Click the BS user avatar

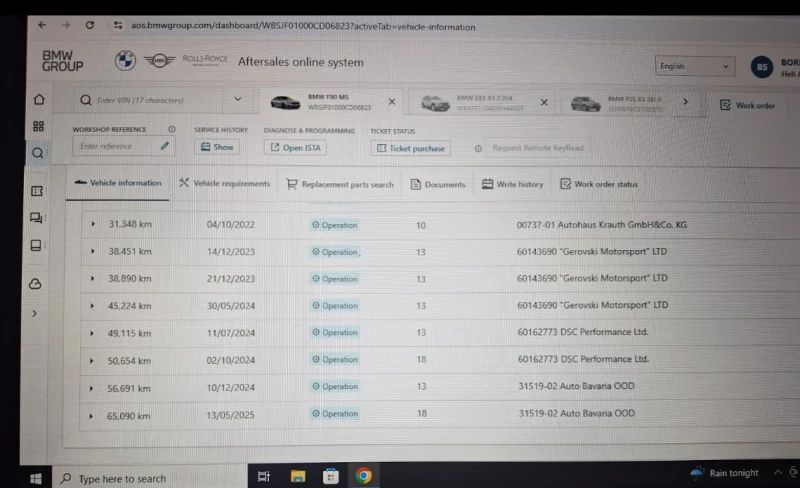pyautogui.click(x=762, y=67)
